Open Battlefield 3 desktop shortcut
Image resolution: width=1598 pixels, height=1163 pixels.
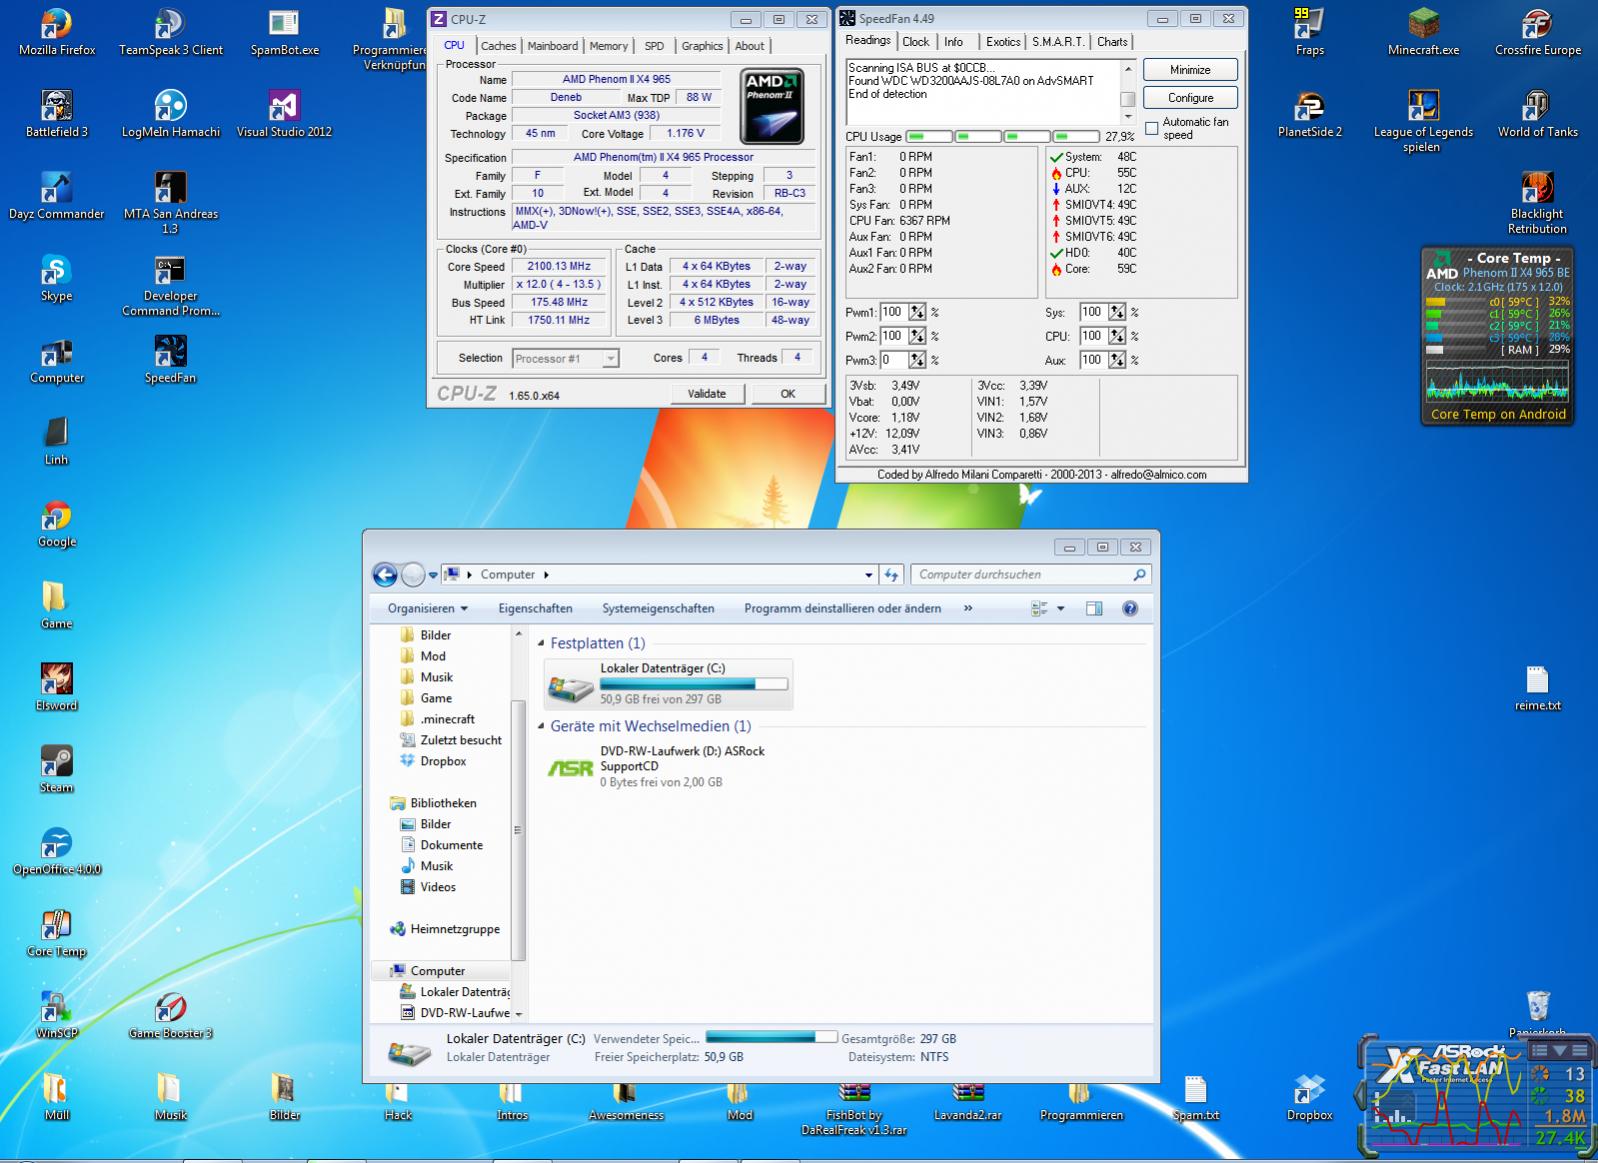click(57, 114)
